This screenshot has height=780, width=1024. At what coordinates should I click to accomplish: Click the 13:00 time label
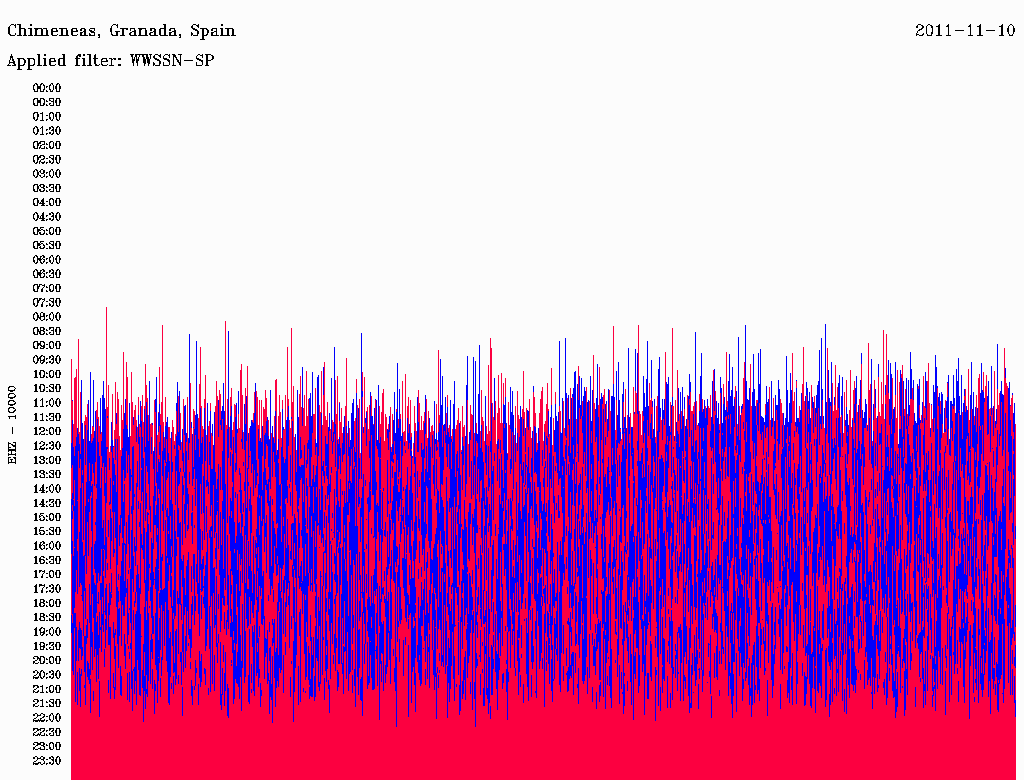coord(47,460)
